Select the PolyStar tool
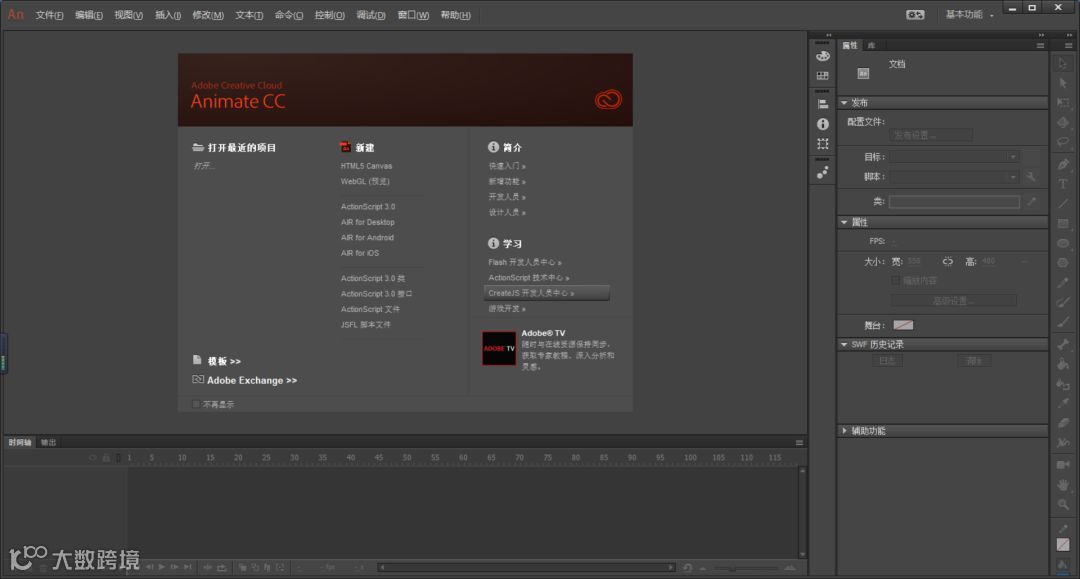The width and height of the screenshot is (1080, 579). point(1063,263)
